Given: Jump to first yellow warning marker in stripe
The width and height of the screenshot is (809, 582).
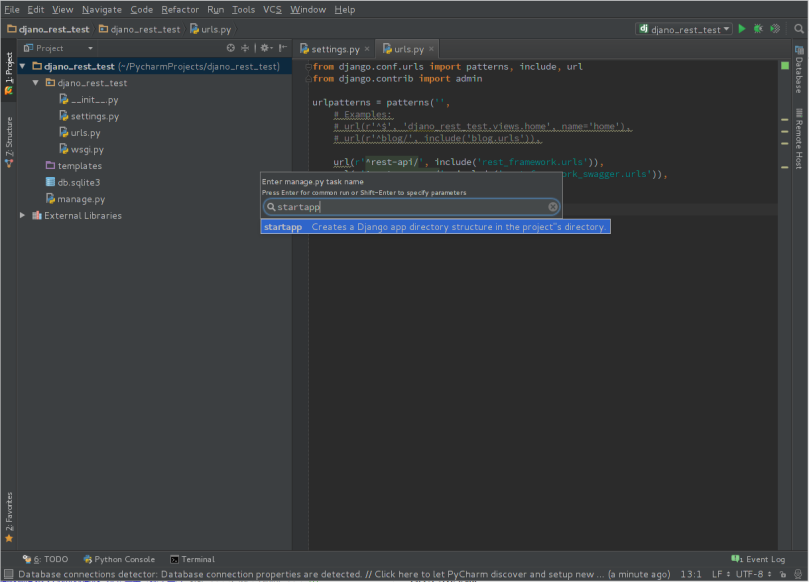Looking at the screenshot, I should tap(784, 120).
